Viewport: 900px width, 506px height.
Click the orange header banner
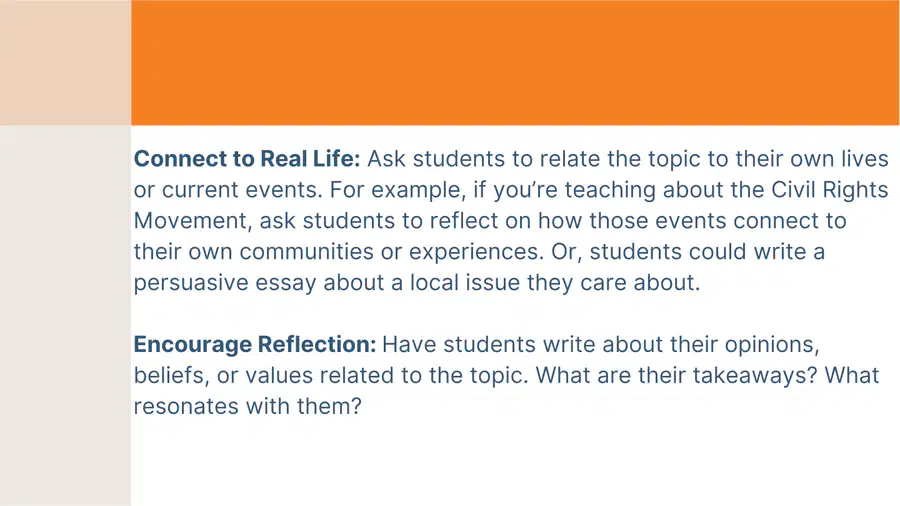pos(515,63)
